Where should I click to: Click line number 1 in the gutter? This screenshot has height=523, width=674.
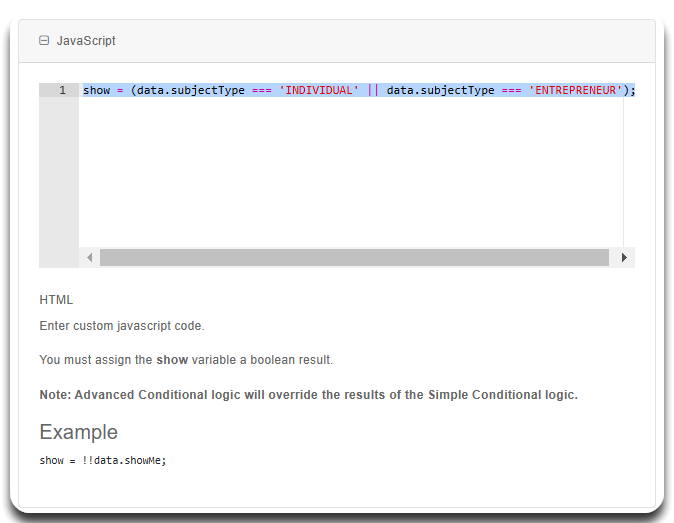tap(62, 90)
